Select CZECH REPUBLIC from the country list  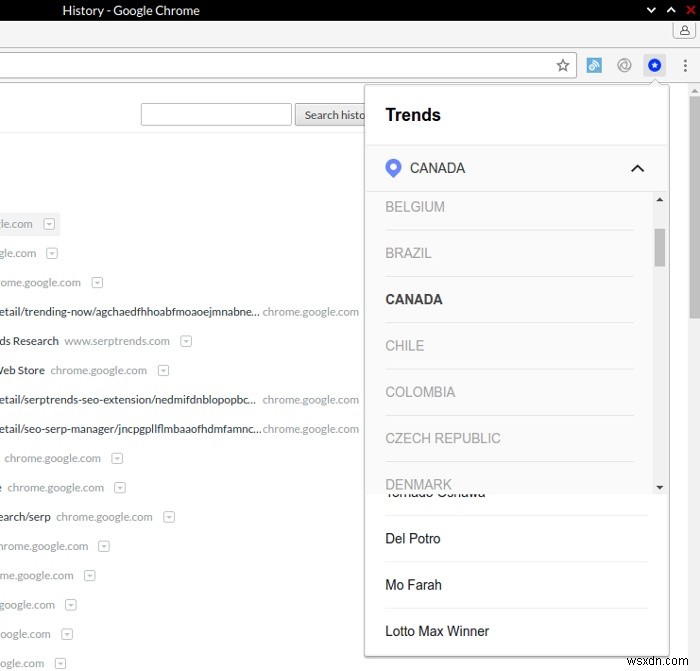[509, 438]
